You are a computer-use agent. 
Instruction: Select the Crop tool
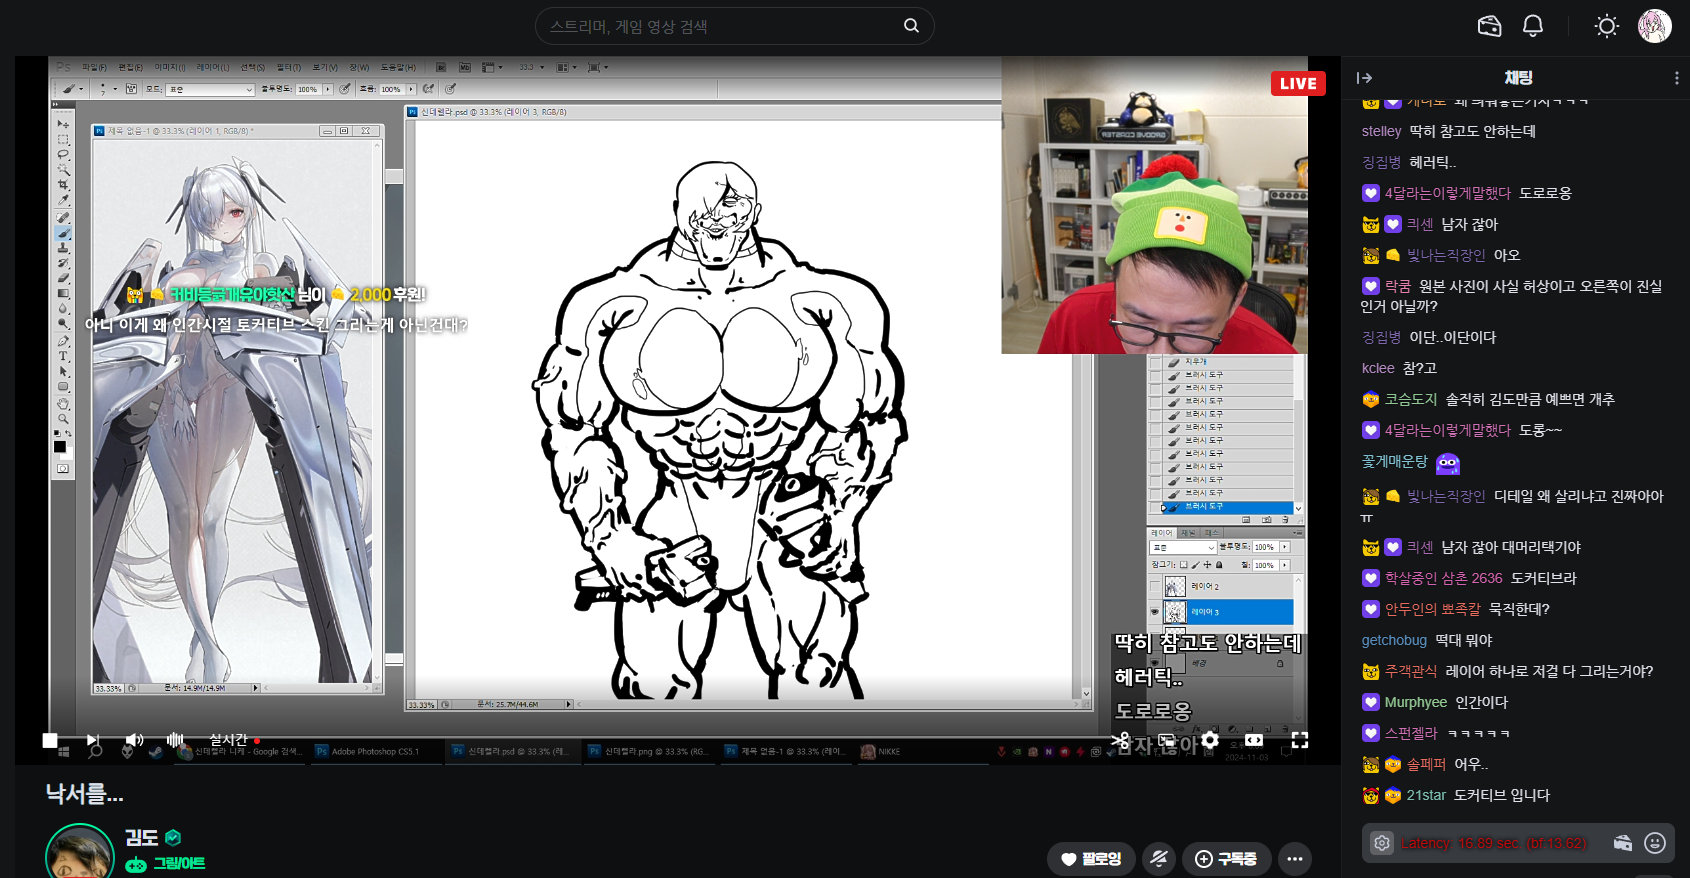(63, 186)
